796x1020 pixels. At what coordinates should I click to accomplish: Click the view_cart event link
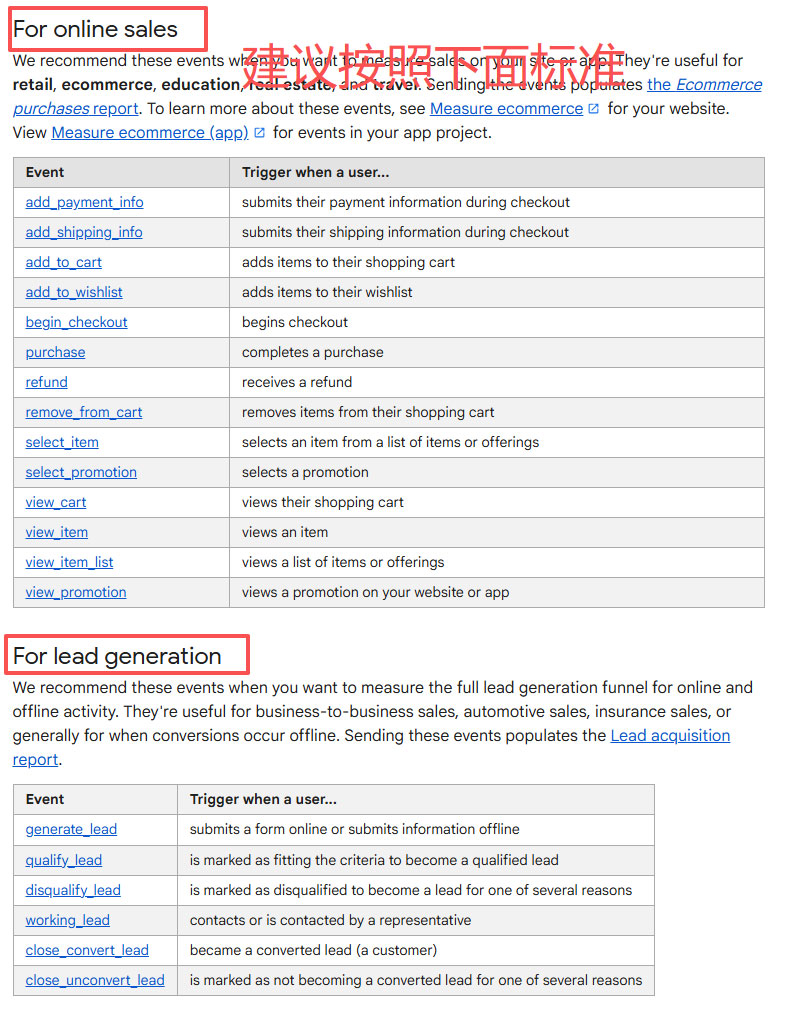pyautogui.click(x=56, y=502)
